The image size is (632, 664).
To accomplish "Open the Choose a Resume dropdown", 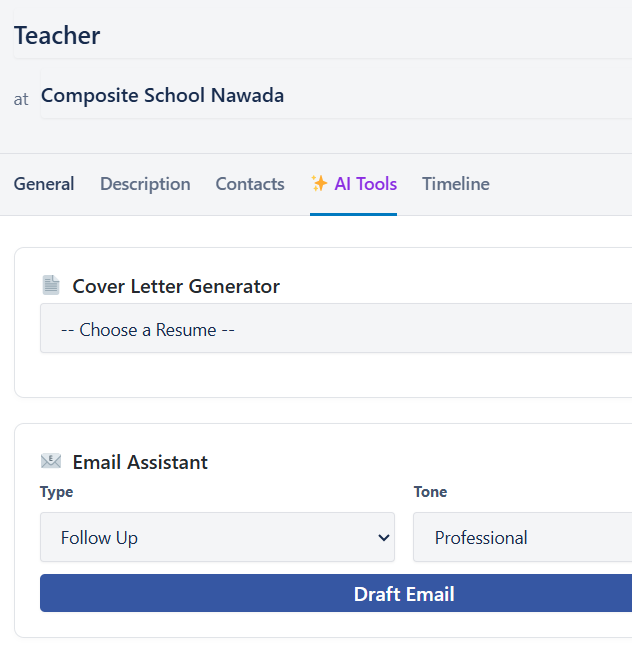I will pos(336,329).
